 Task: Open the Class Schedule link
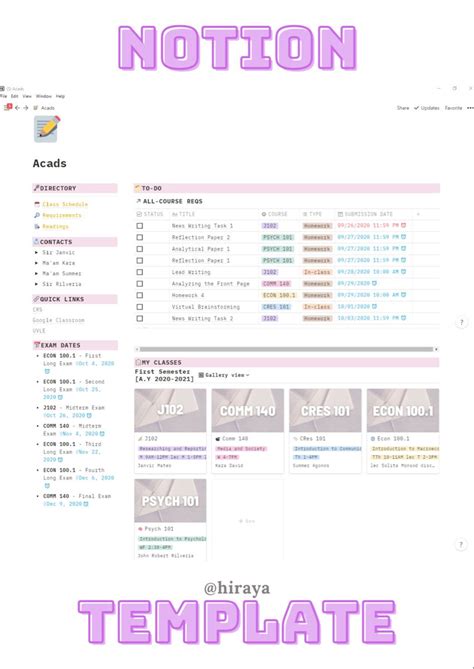65,204
